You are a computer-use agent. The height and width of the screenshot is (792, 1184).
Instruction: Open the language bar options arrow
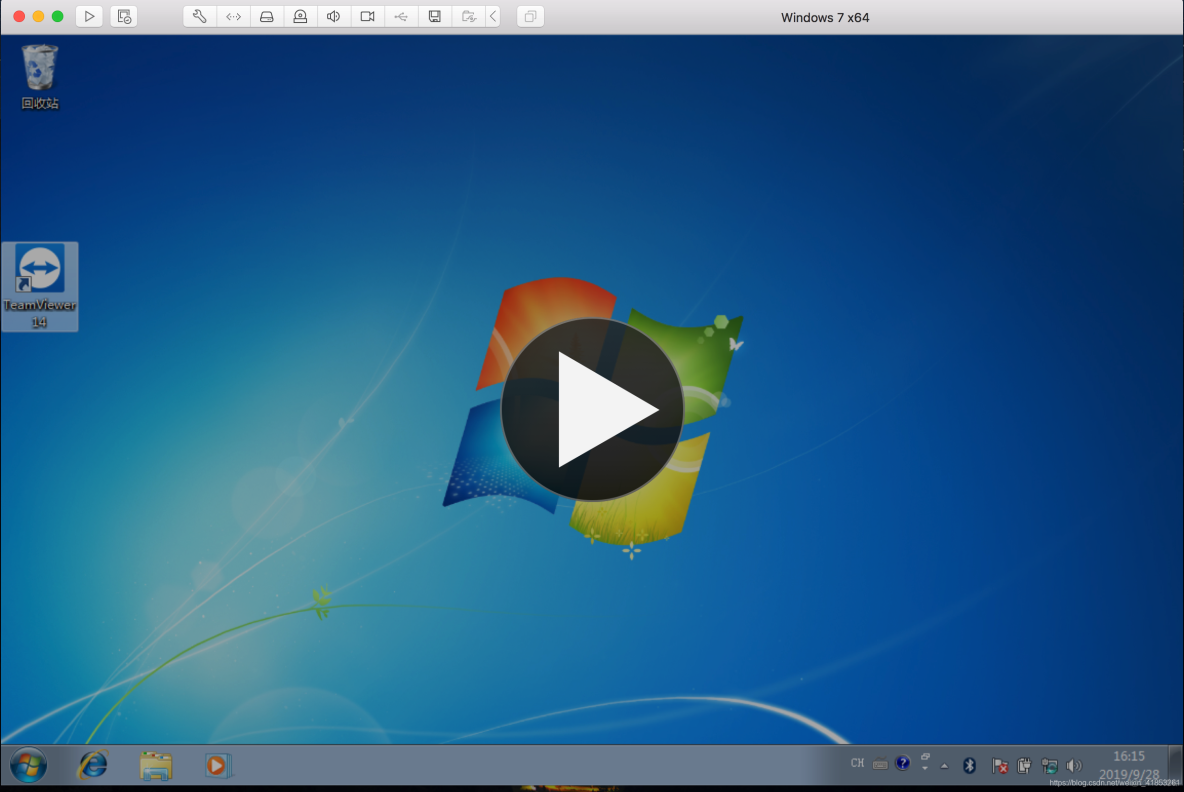point(925,768)
